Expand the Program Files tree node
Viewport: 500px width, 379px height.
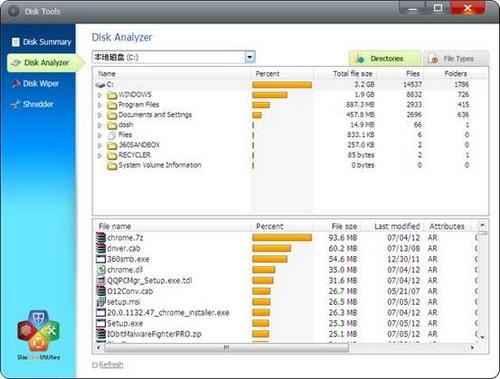(x=100, y=105)
